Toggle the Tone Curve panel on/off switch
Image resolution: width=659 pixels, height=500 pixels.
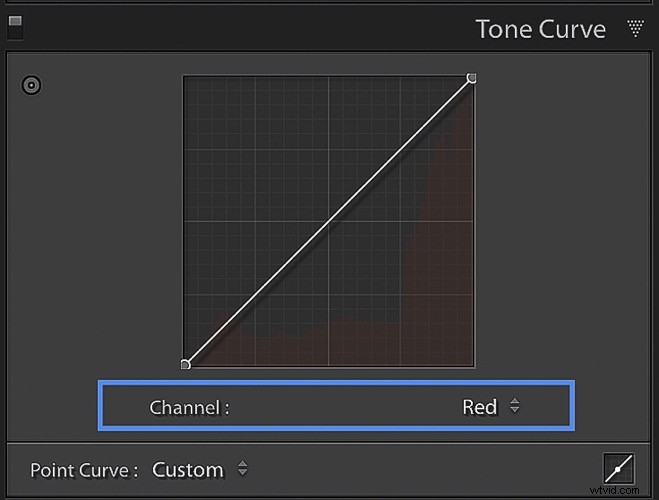click(x=15, y=28)
